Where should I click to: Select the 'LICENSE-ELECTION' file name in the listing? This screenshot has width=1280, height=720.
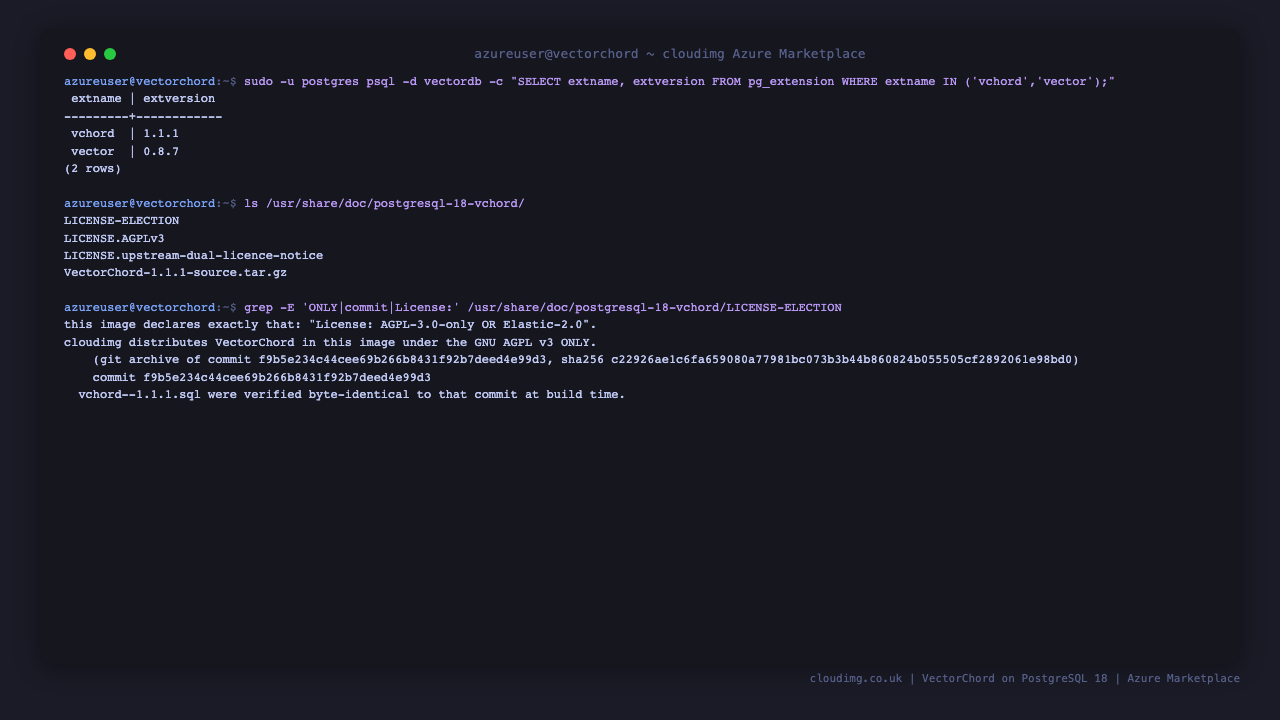(x=122, y=221)
